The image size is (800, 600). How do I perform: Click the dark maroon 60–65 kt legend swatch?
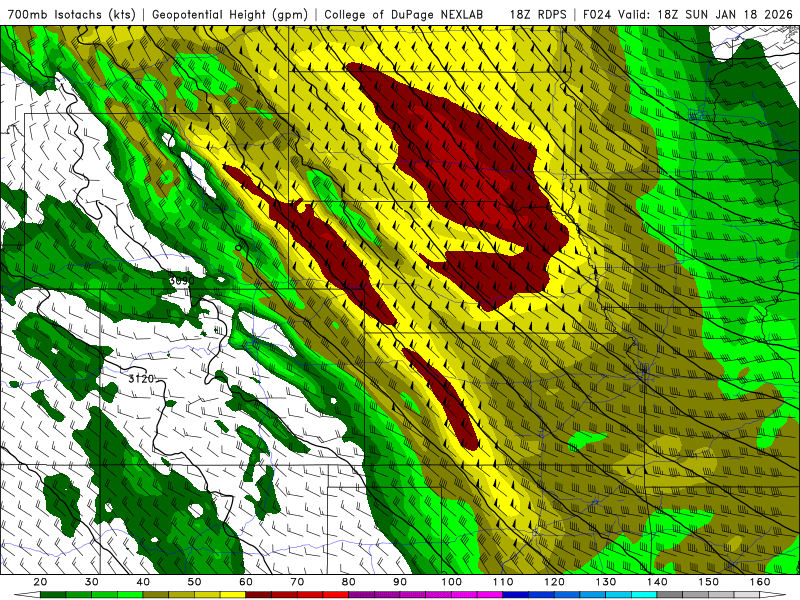[x=259, y=595]
